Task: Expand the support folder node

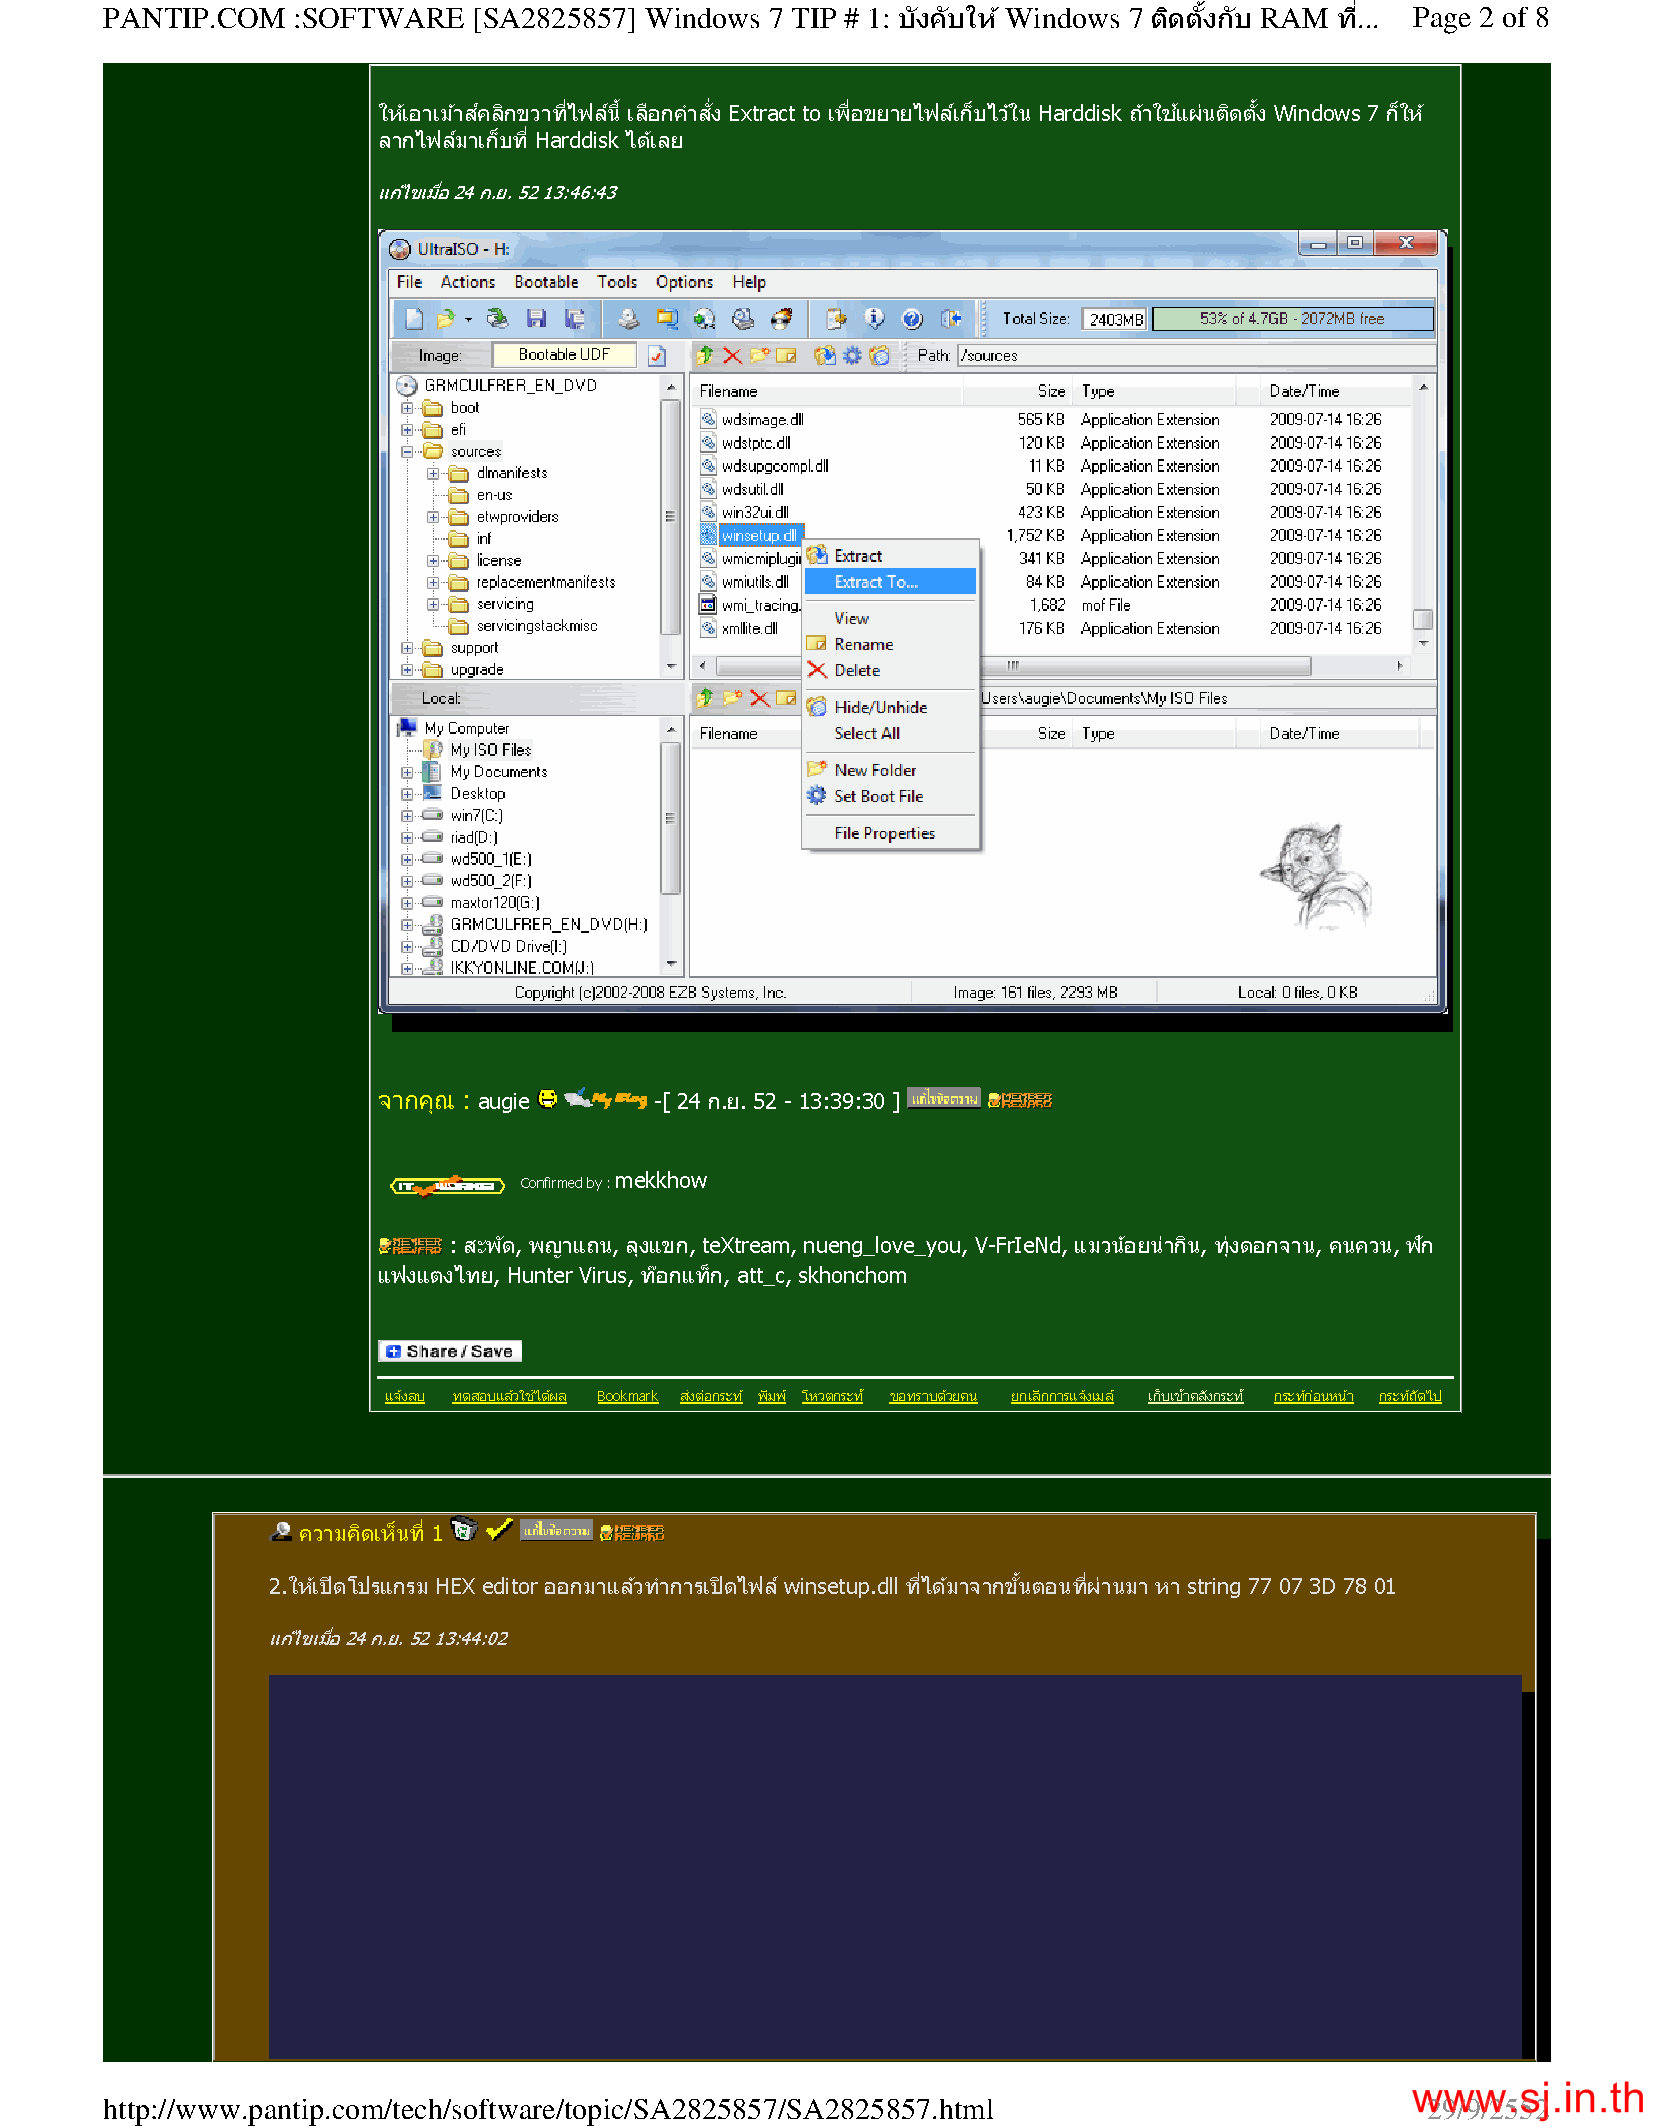Action: tap(407, 648)
